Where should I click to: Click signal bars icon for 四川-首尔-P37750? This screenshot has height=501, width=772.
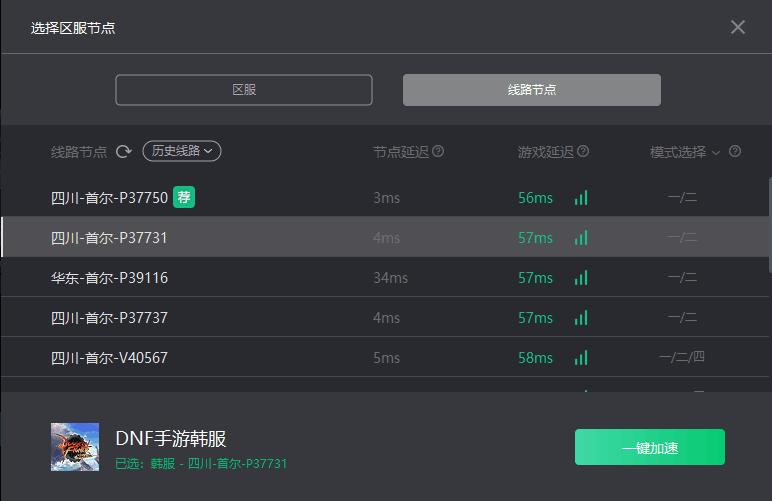pos(581,198)
